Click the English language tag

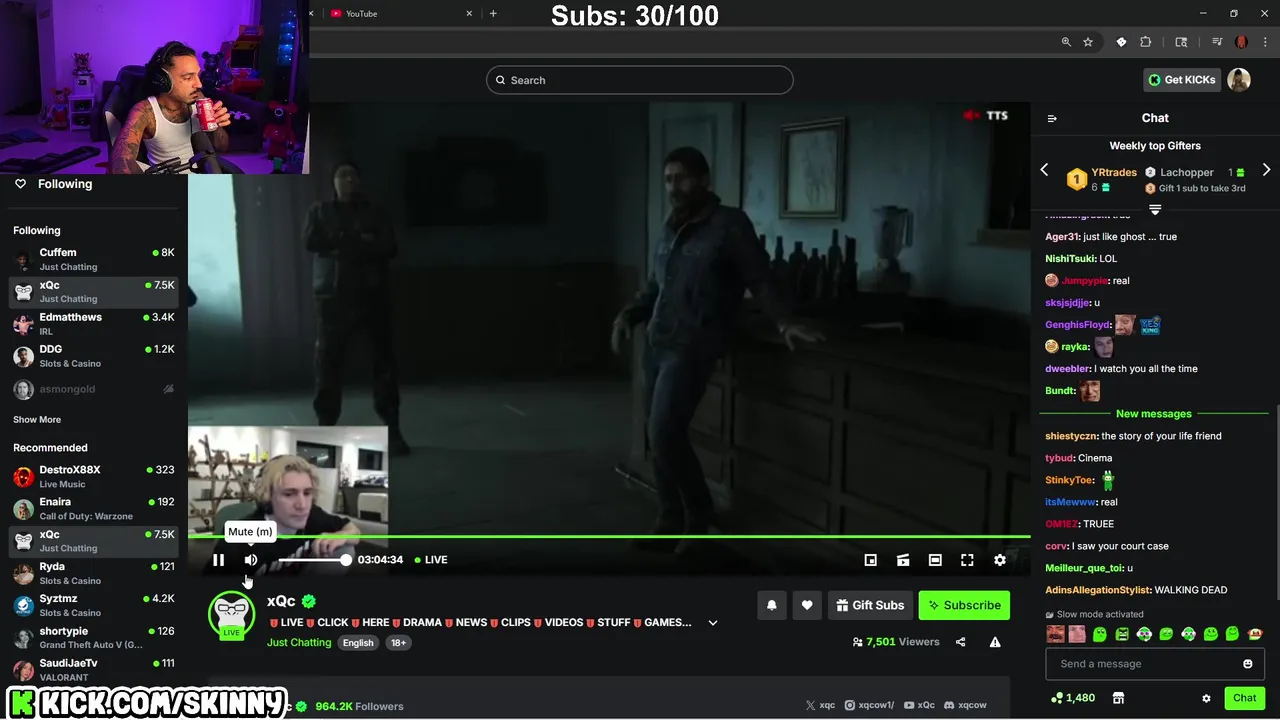[x=358, y=643]
